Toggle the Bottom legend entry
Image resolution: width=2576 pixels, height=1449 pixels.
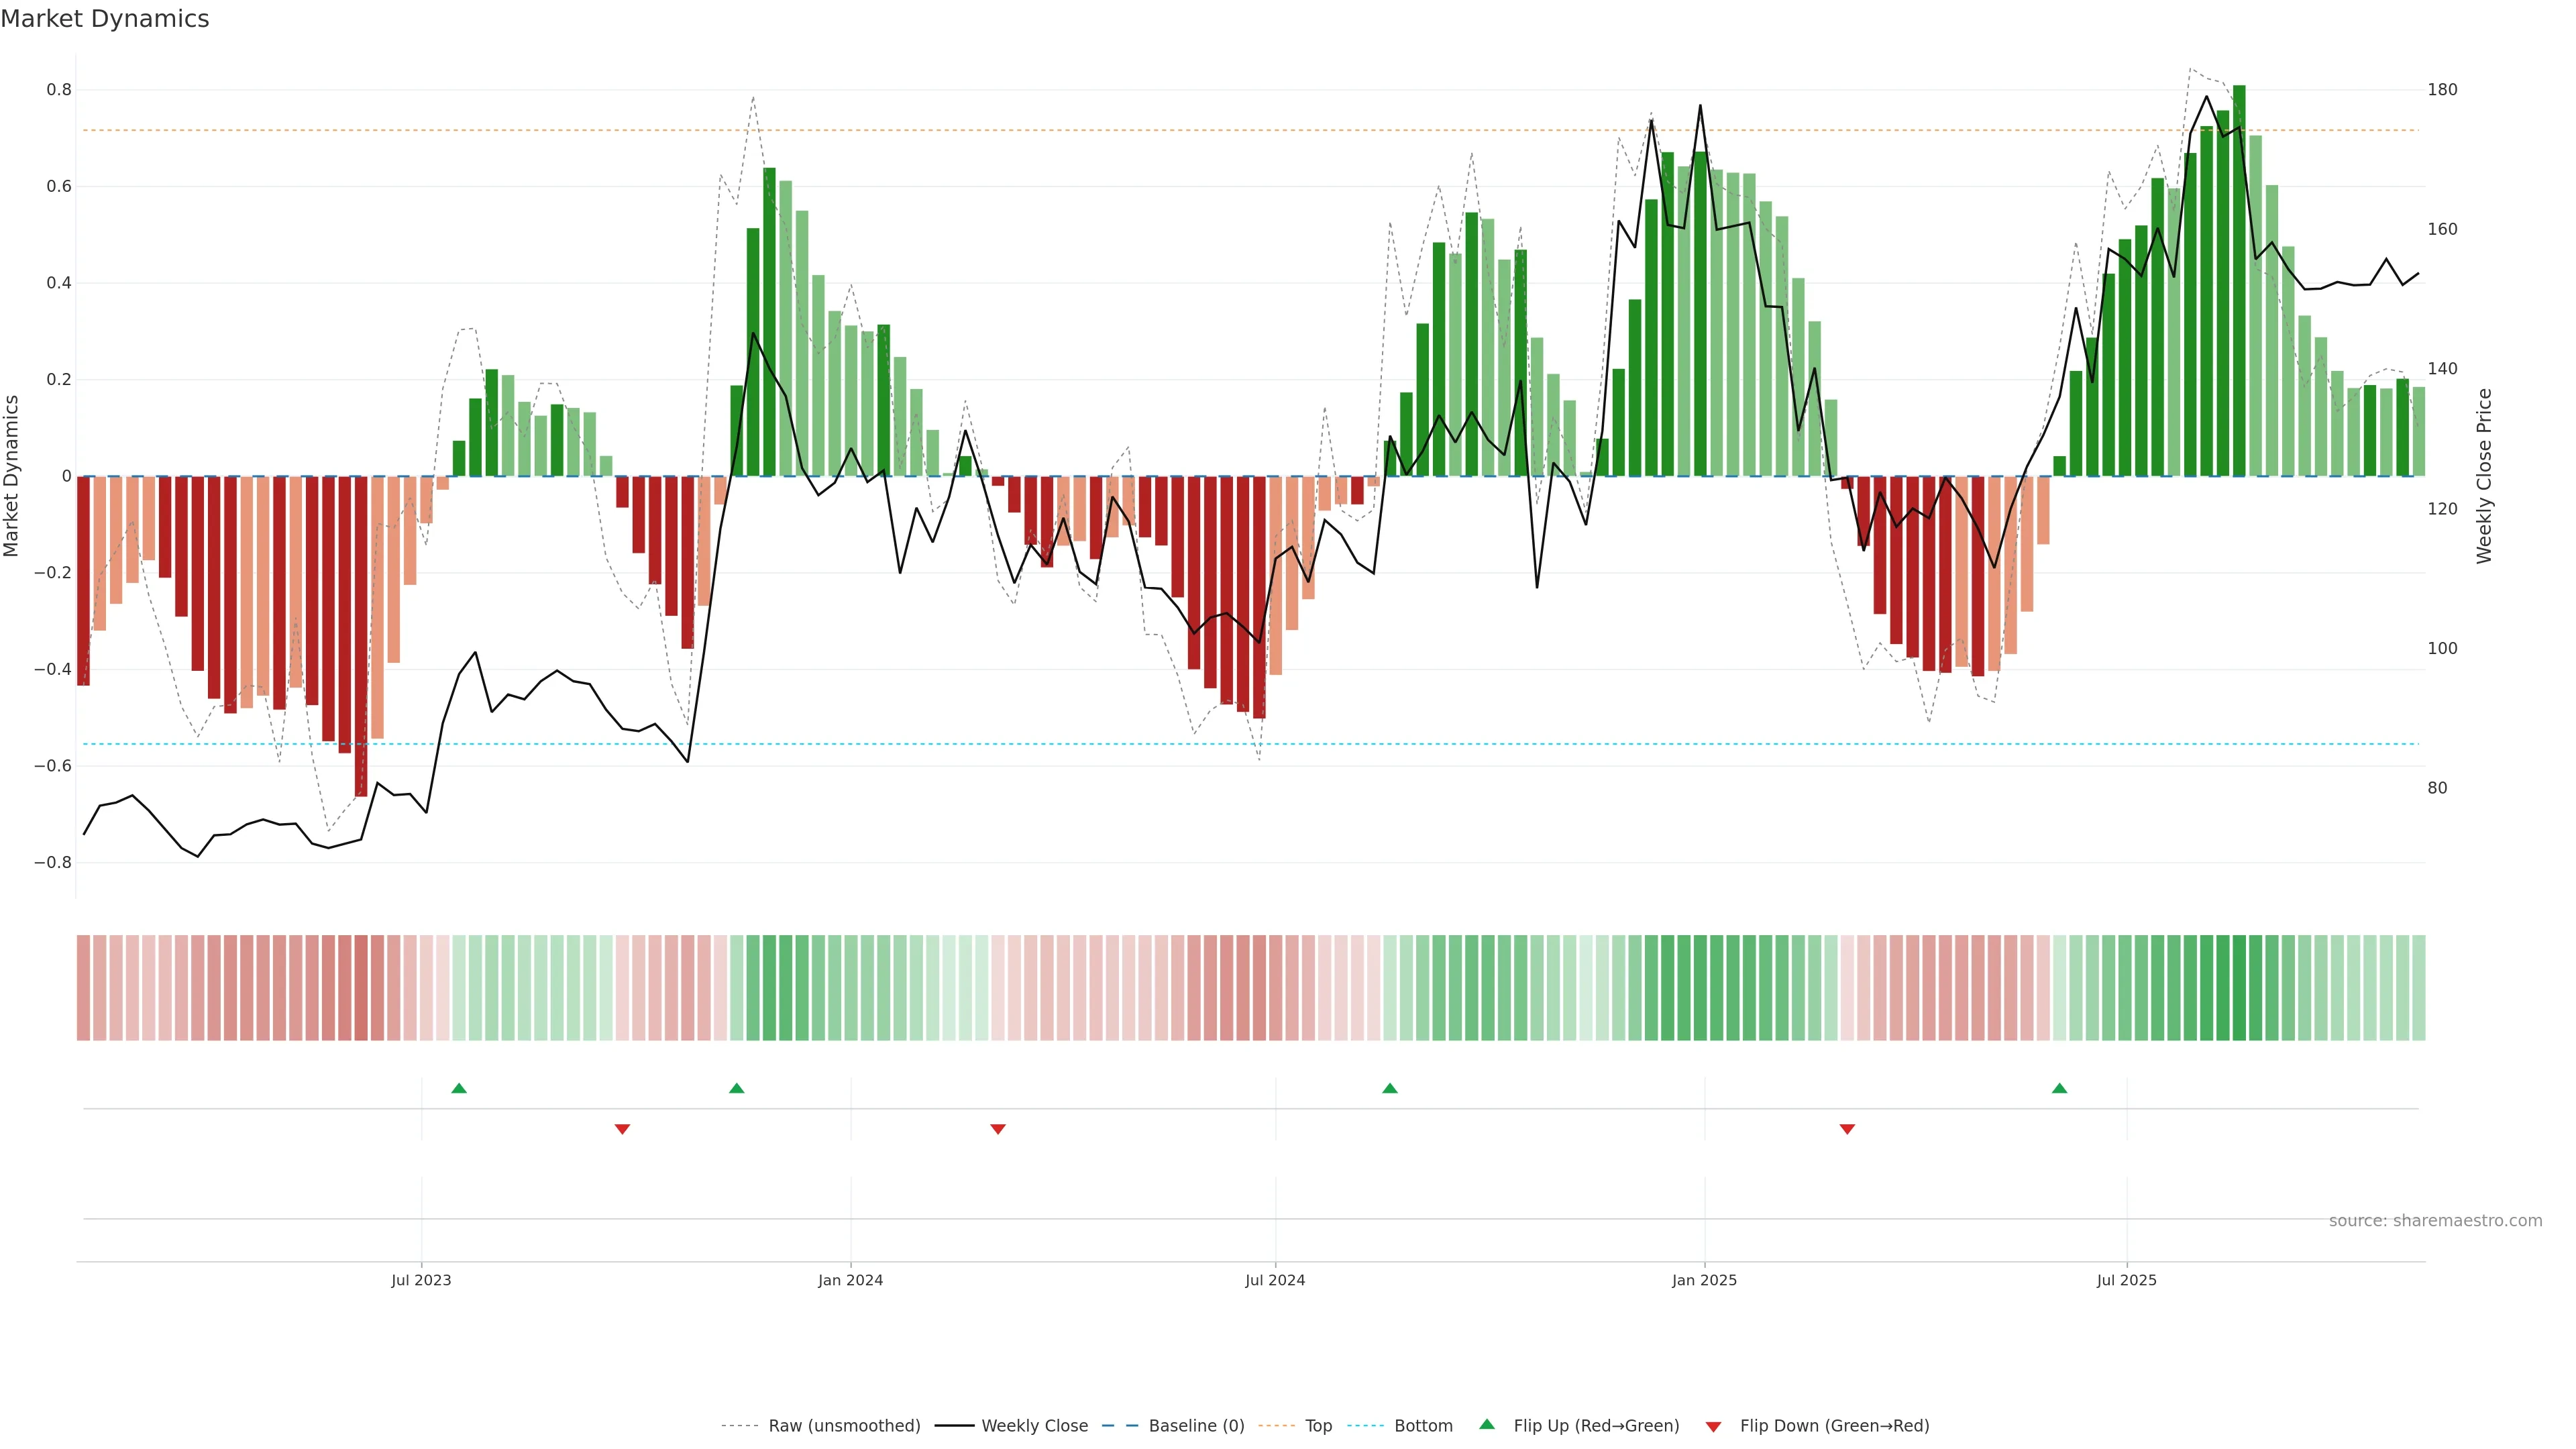point(1423,1426)
